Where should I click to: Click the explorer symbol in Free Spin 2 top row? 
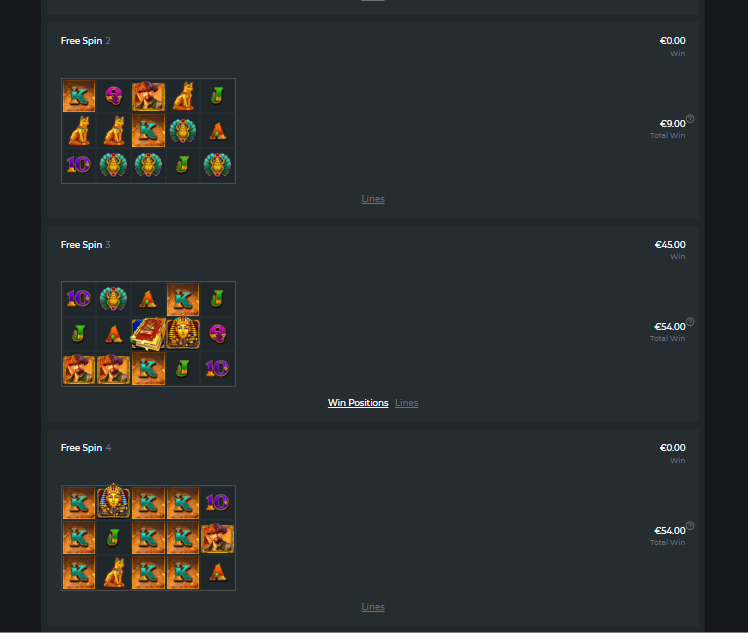[148, 96]
